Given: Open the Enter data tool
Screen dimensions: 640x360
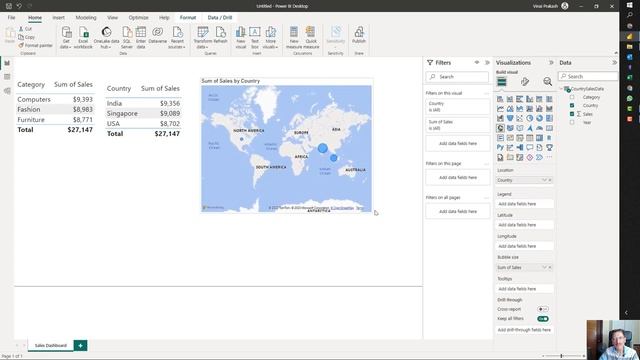Looking at the screenshot, I should (141, 38).
